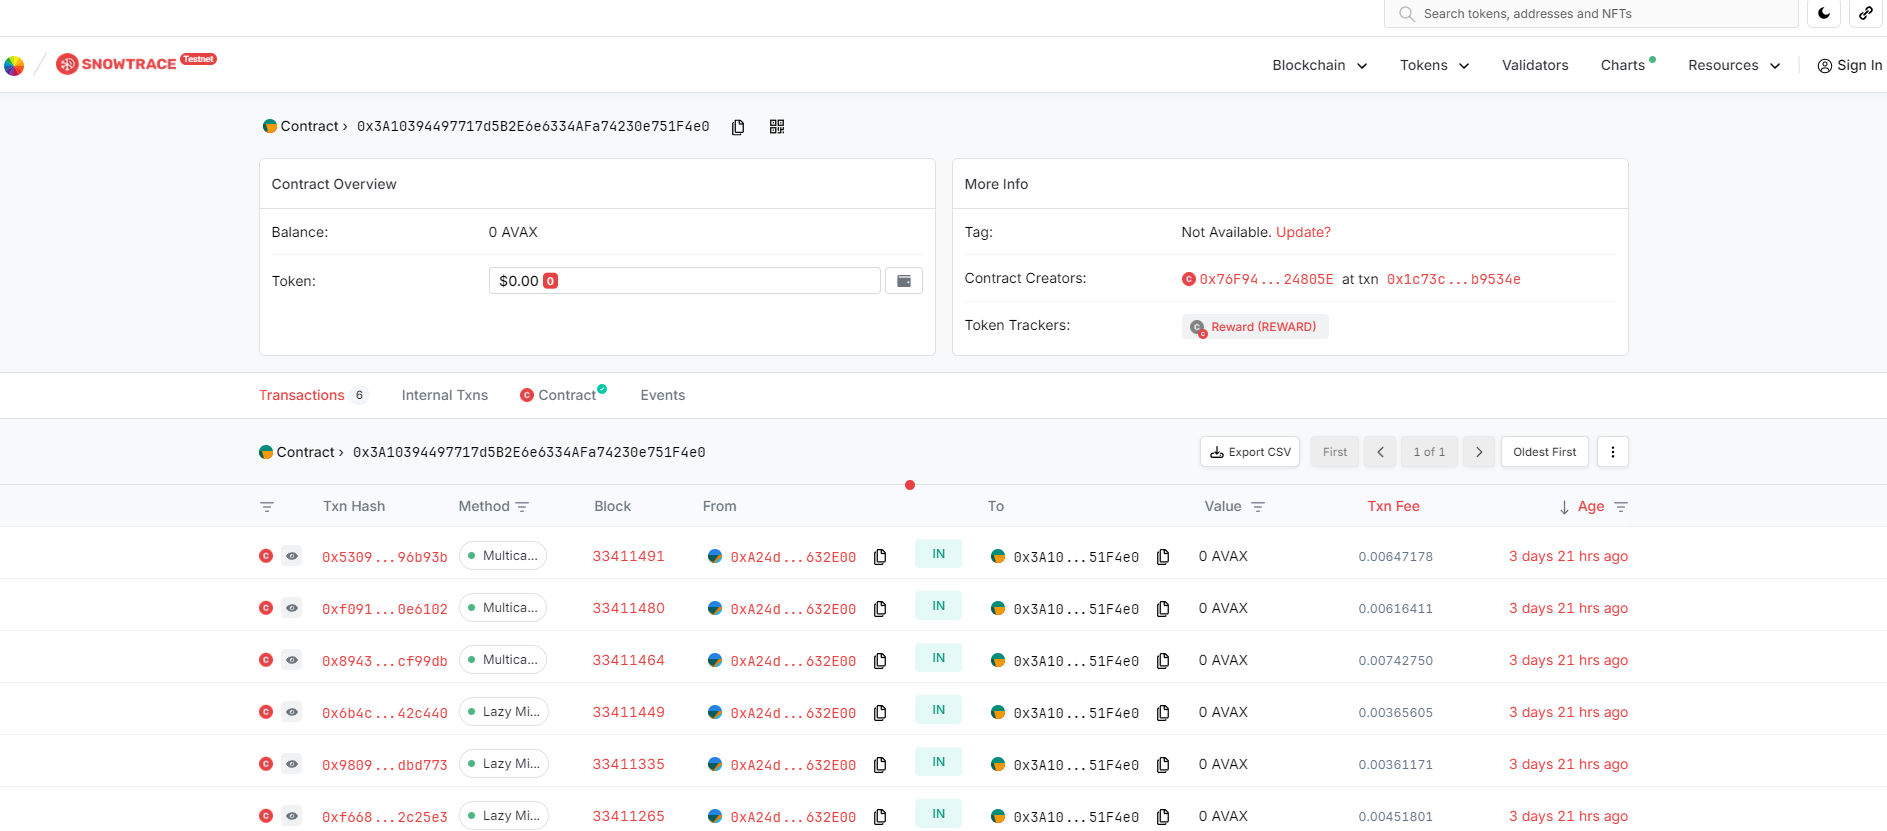1887x831 pixels.
Task: Go to previous page chevron
Action: [1380, 452]
